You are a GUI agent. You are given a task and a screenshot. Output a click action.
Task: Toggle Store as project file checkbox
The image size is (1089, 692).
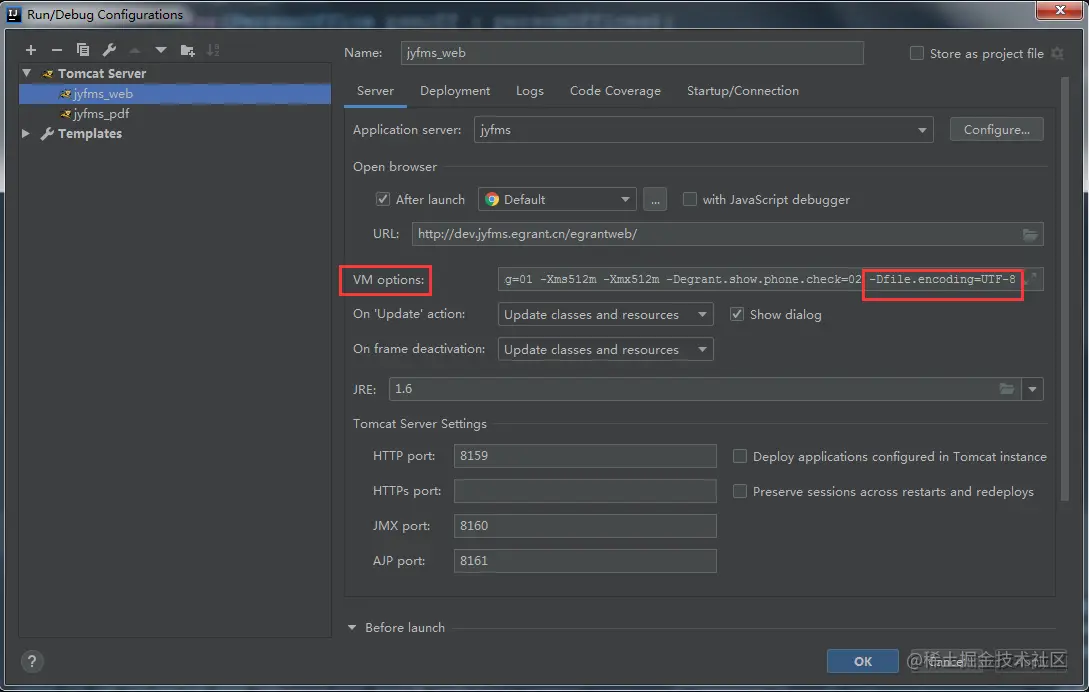(x=917, y=53)
